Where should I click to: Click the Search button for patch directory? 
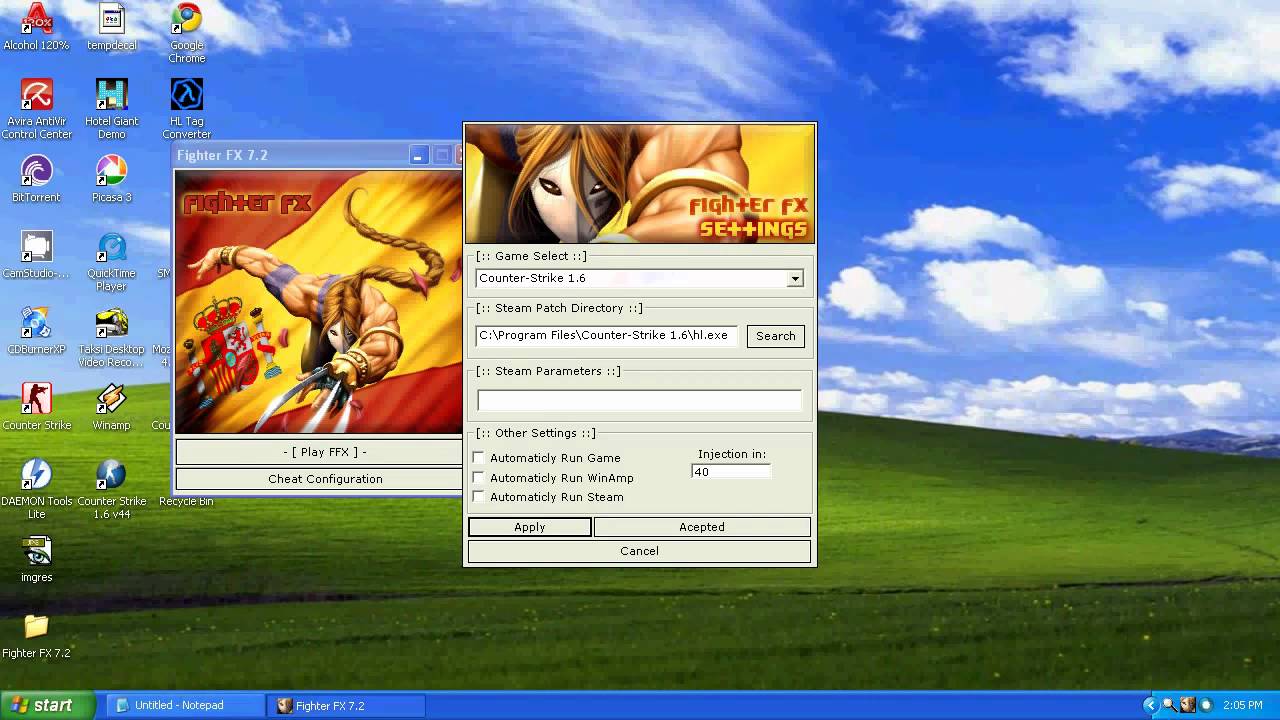775,336
